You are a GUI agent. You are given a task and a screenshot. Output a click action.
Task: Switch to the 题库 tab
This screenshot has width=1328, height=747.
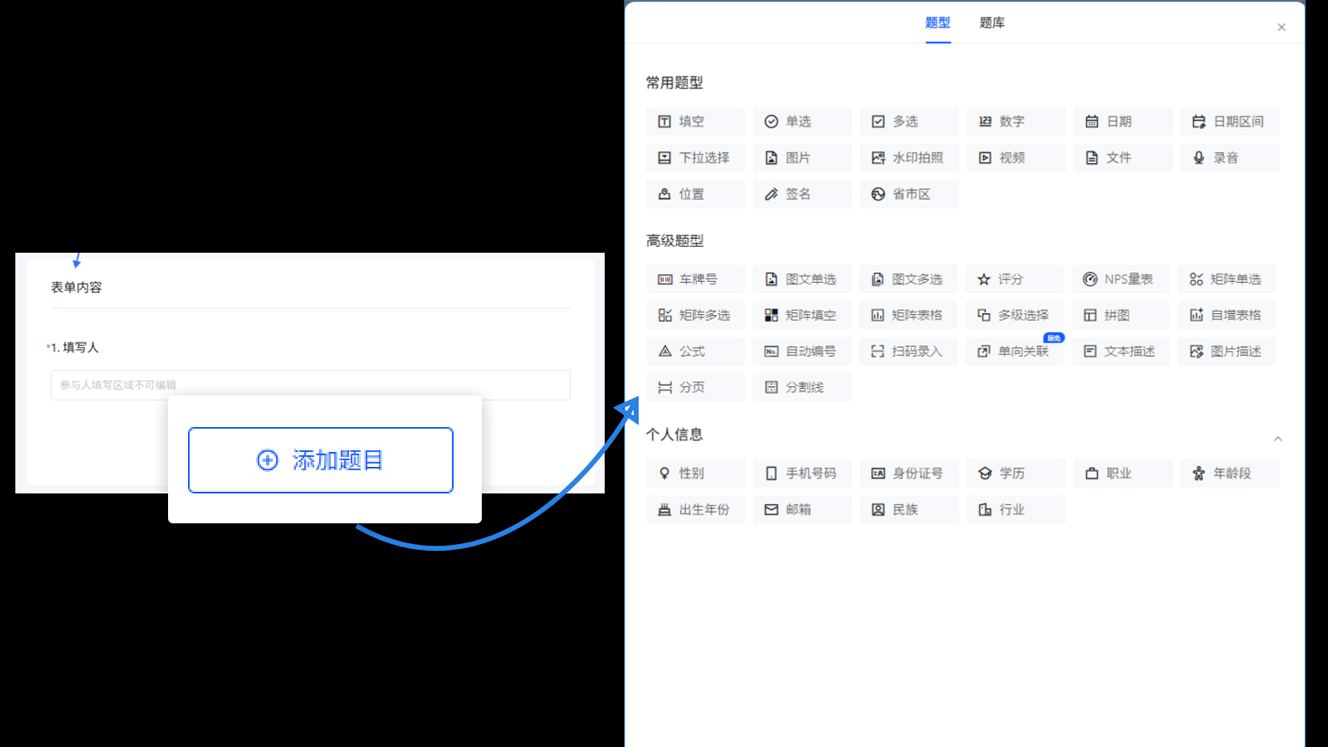pyautogui.click(x=992, y=22)
